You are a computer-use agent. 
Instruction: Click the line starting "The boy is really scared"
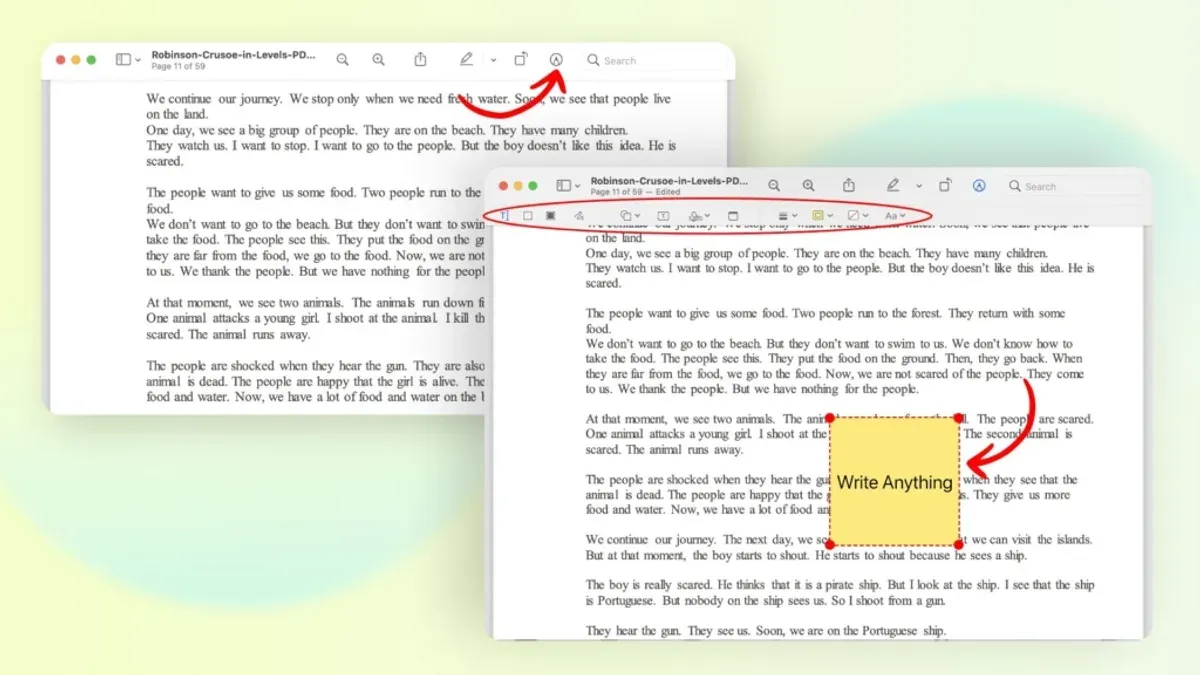coord(840,585)
